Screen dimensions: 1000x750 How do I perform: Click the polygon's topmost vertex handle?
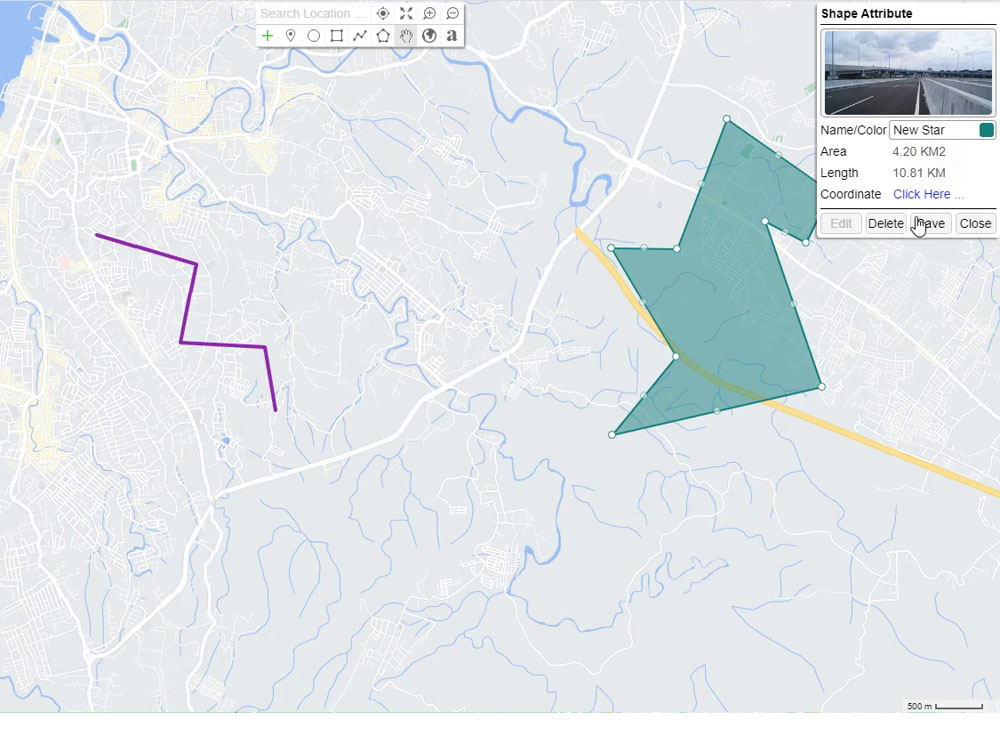(x=726, y=119)
